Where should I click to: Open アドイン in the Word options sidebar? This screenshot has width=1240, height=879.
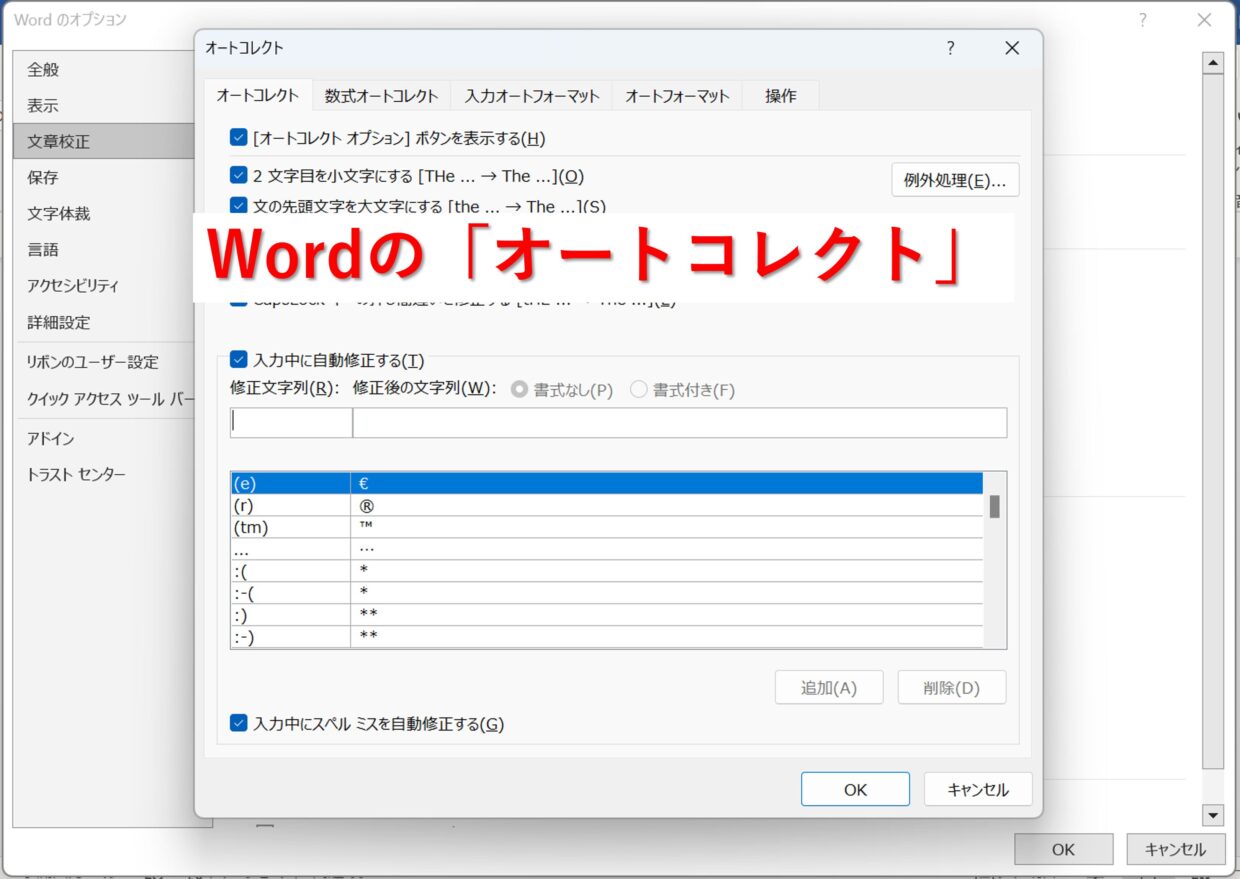click(x=104, y=439)
